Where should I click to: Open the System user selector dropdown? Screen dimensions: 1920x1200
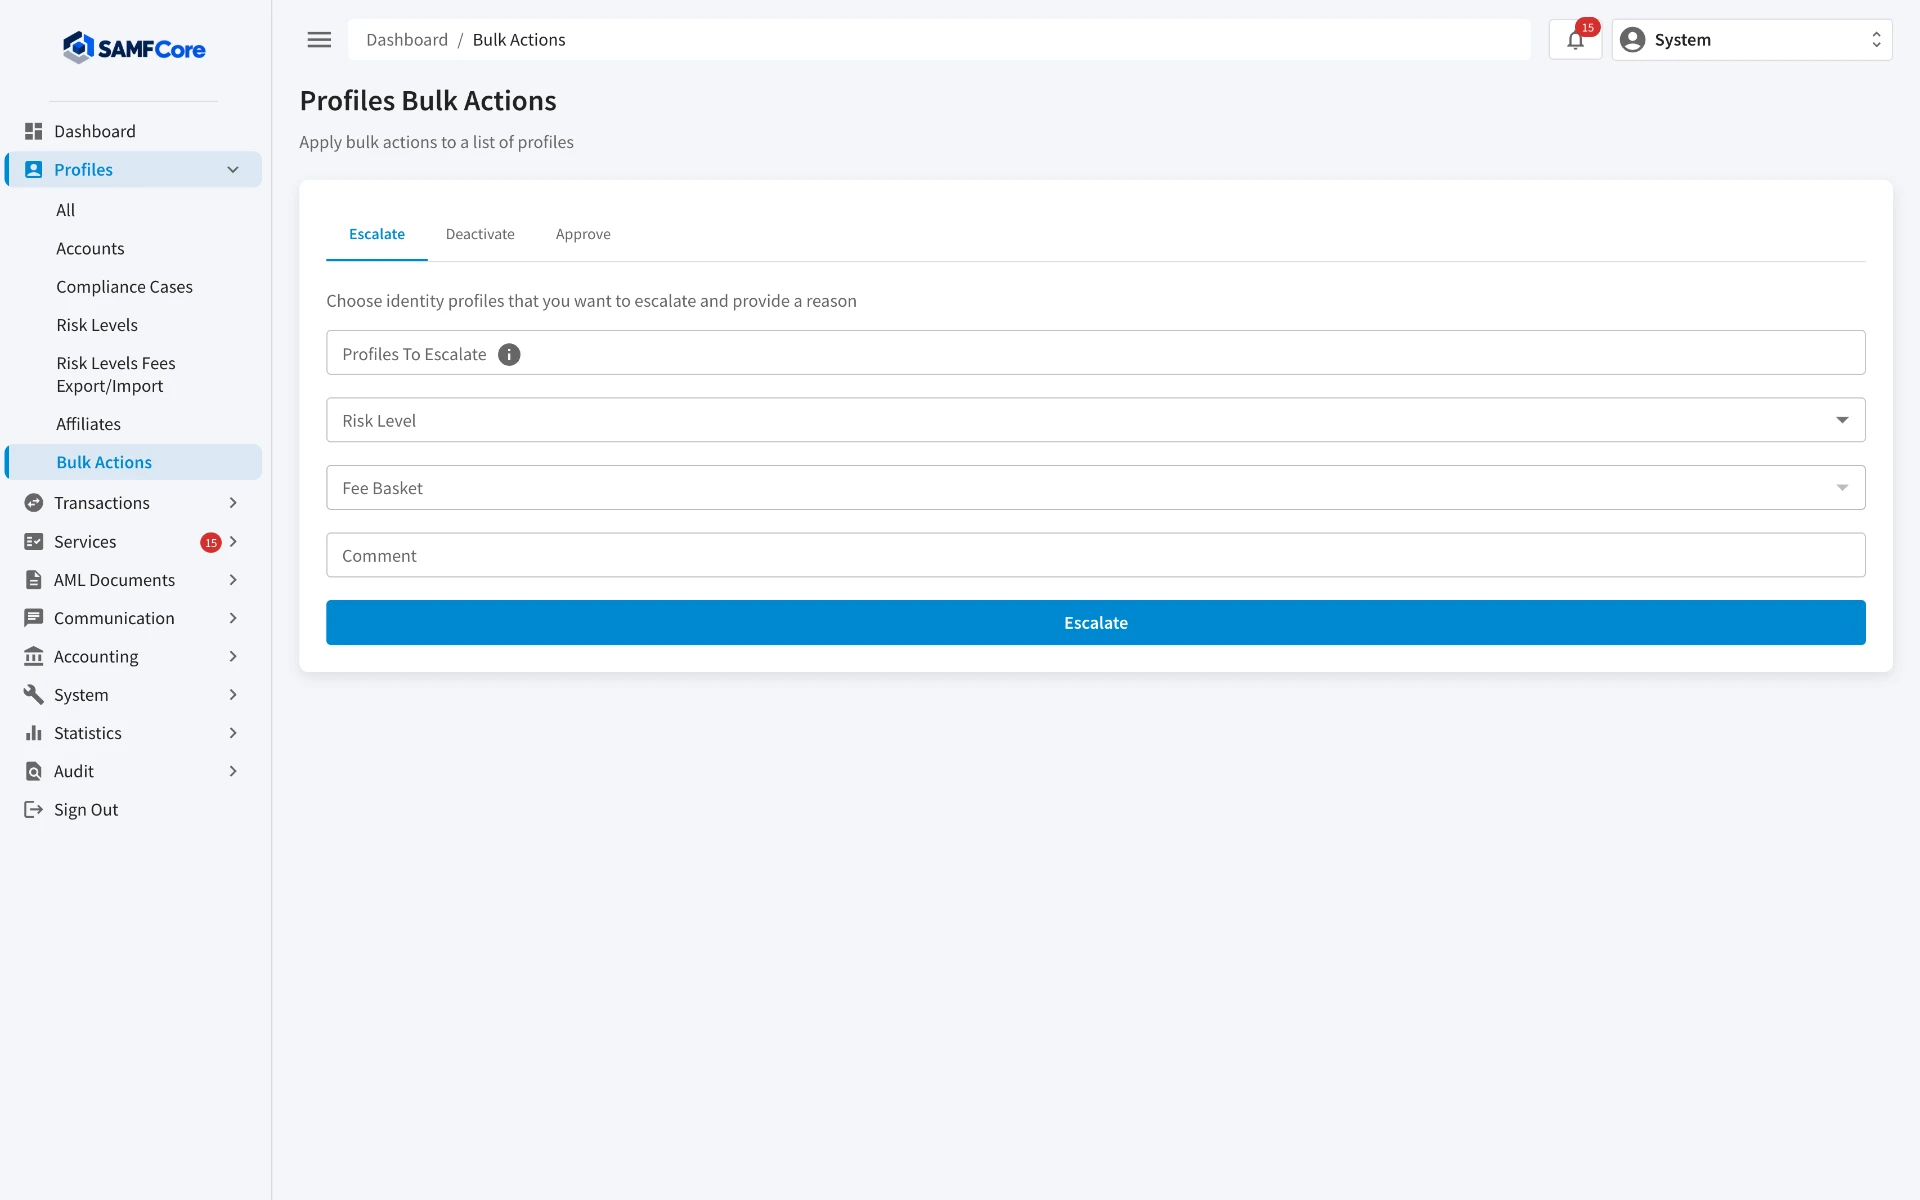pyautogui.click(x=1751, y=40)
